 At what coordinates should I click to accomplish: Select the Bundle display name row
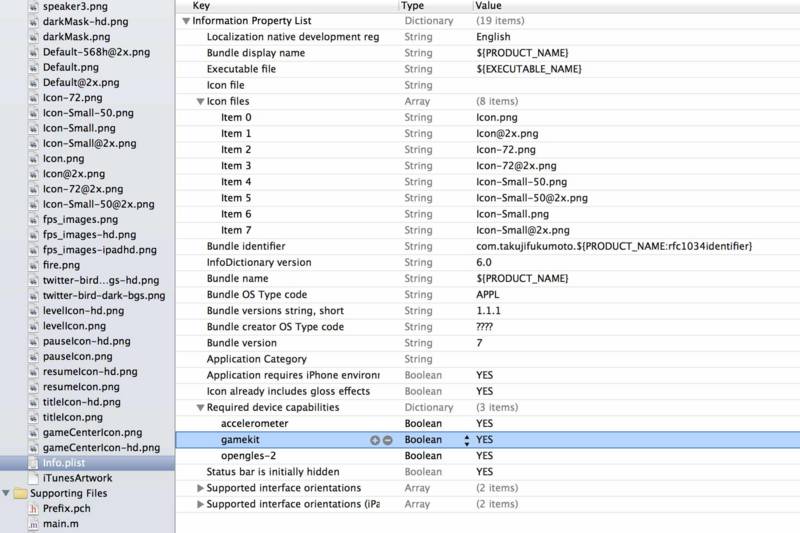pos(488,53)
